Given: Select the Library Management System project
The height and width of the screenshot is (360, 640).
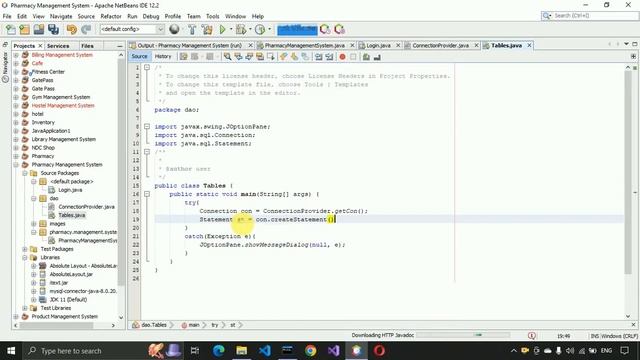Looking at the screenshot, I should click(64, 140).
